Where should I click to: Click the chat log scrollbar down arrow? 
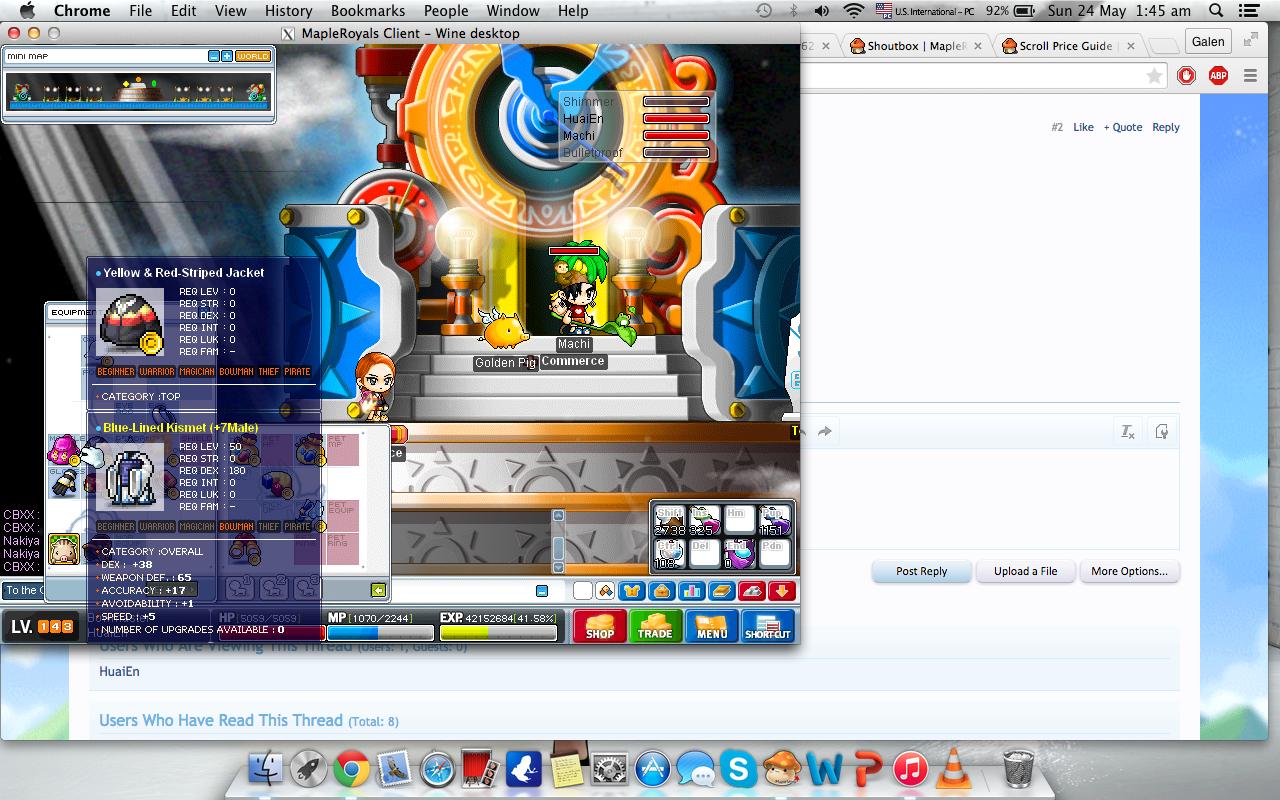(x=558, y=567)
